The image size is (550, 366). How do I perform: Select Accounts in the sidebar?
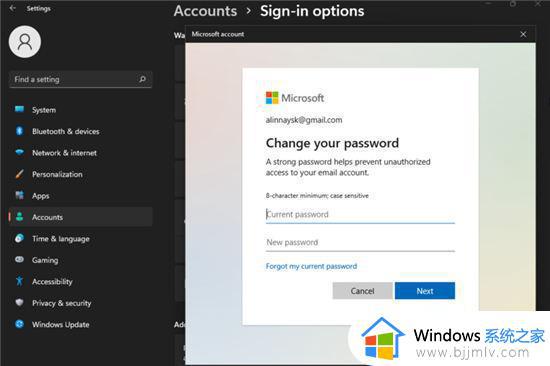coord(81,217)
